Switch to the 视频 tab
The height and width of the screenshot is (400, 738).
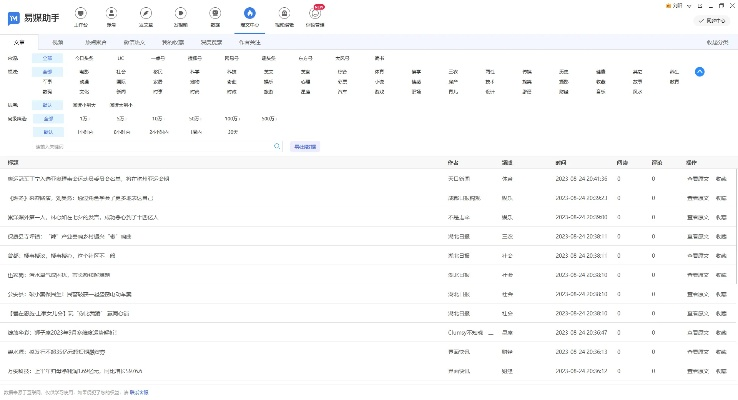pos(57,43)
